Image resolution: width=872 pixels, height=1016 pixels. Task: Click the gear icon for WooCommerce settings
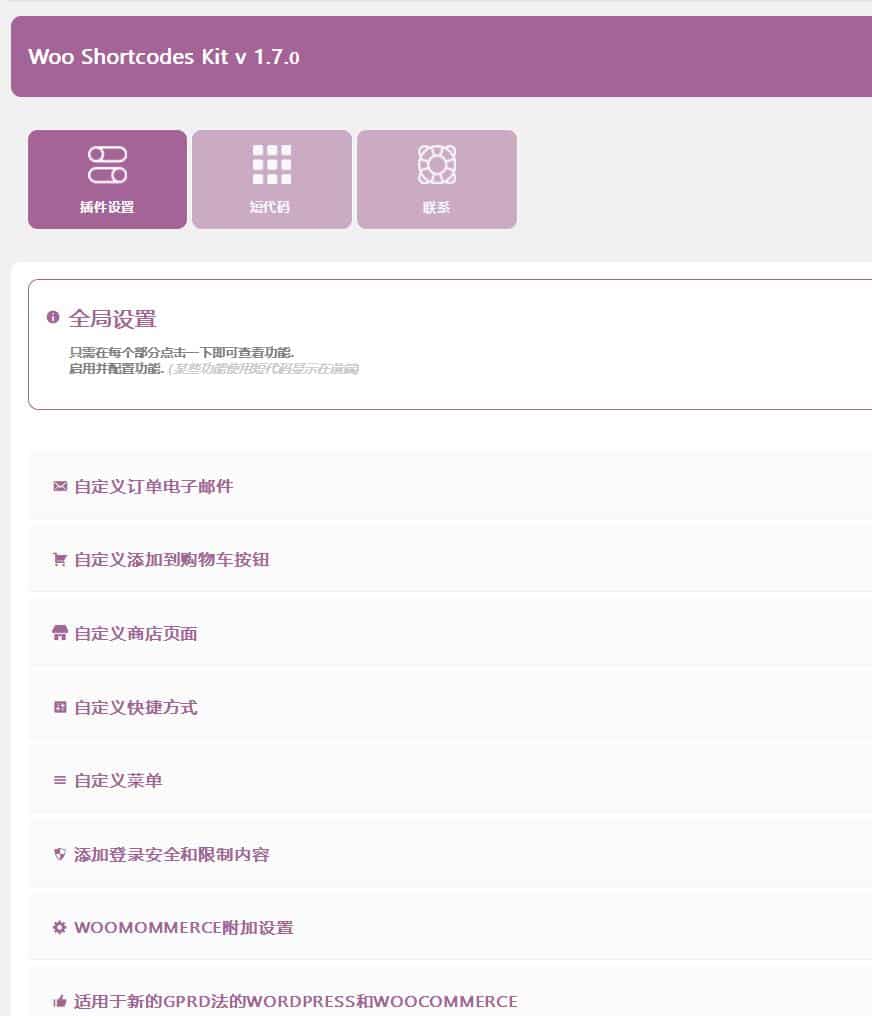(60, 927)
